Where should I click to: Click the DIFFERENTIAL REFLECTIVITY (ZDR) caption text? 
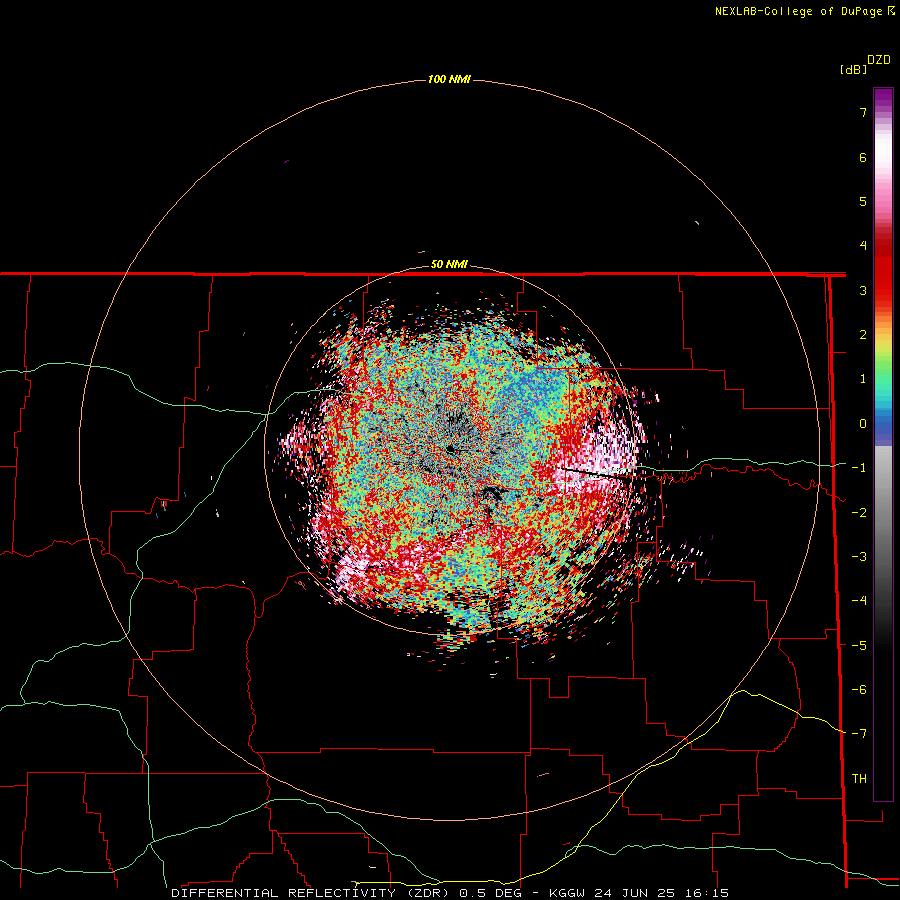(312, 893)
